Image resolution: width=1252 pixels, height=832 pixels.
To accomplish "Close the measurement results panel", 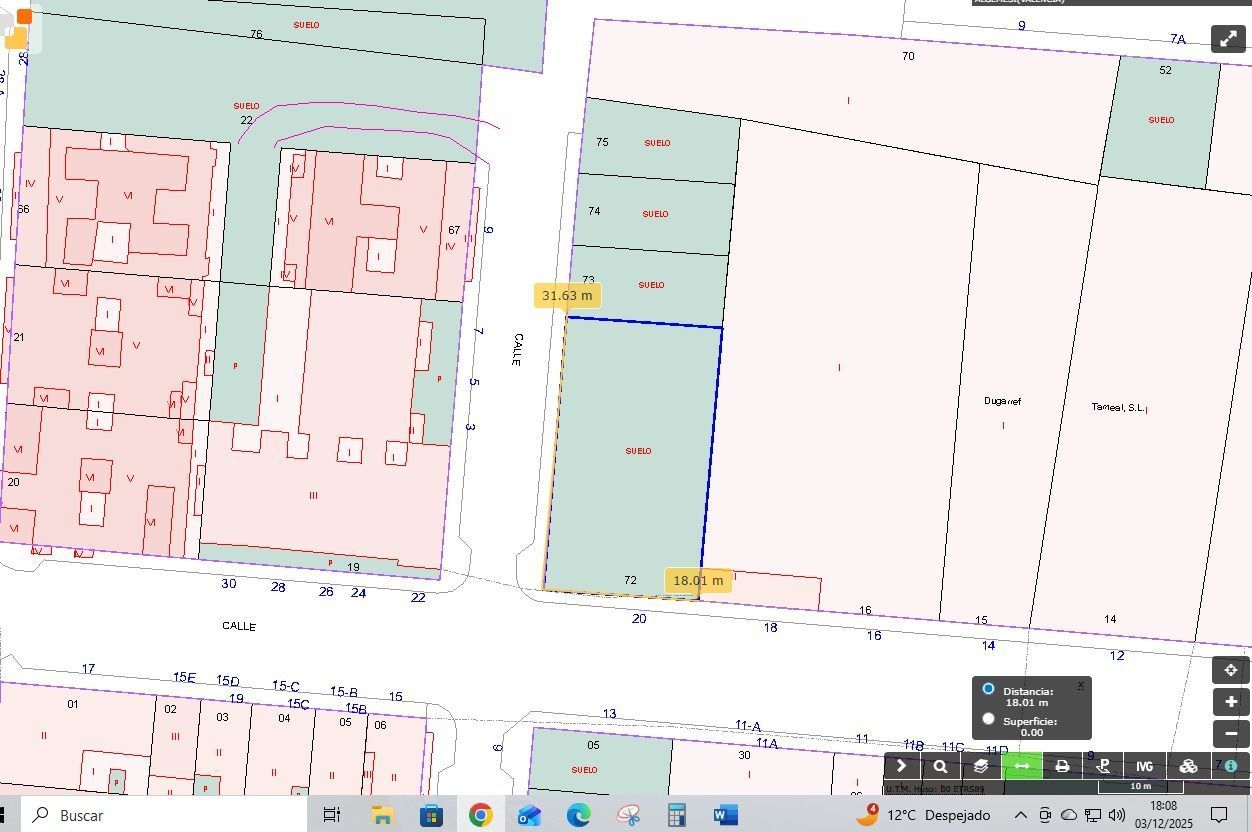I will pos(1080,686).
